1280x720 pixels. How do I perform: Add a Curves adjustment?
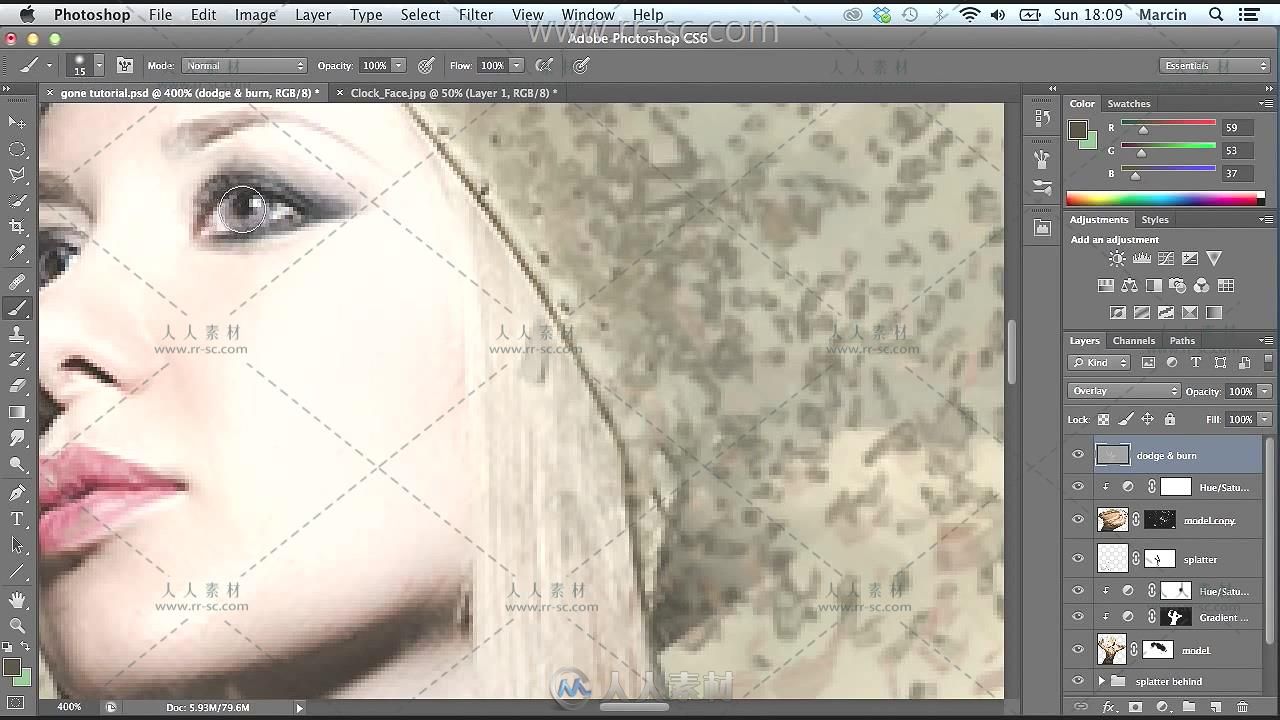pos(1166,259)
